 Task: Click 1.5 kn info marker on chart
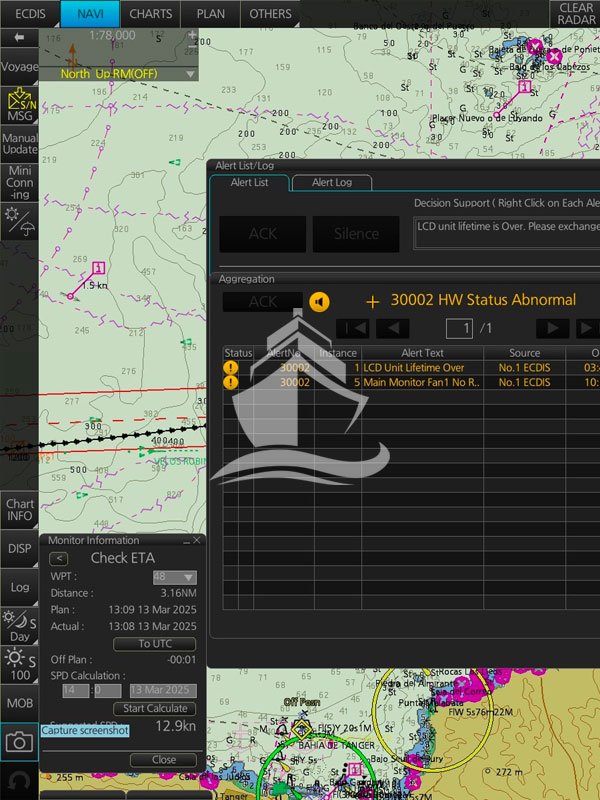coord(98,268)
